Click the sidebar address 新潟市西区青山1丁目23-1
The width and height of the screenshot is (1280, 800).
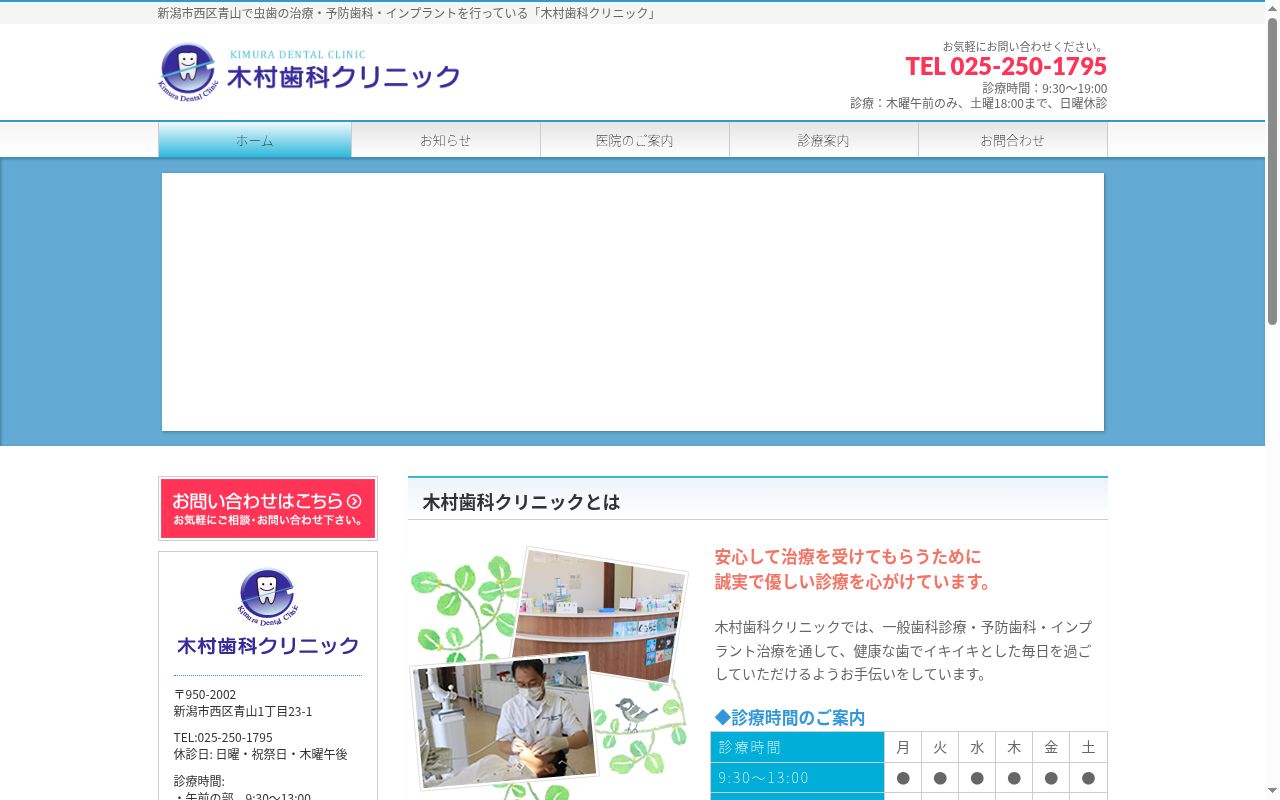(x=243, y=711)
